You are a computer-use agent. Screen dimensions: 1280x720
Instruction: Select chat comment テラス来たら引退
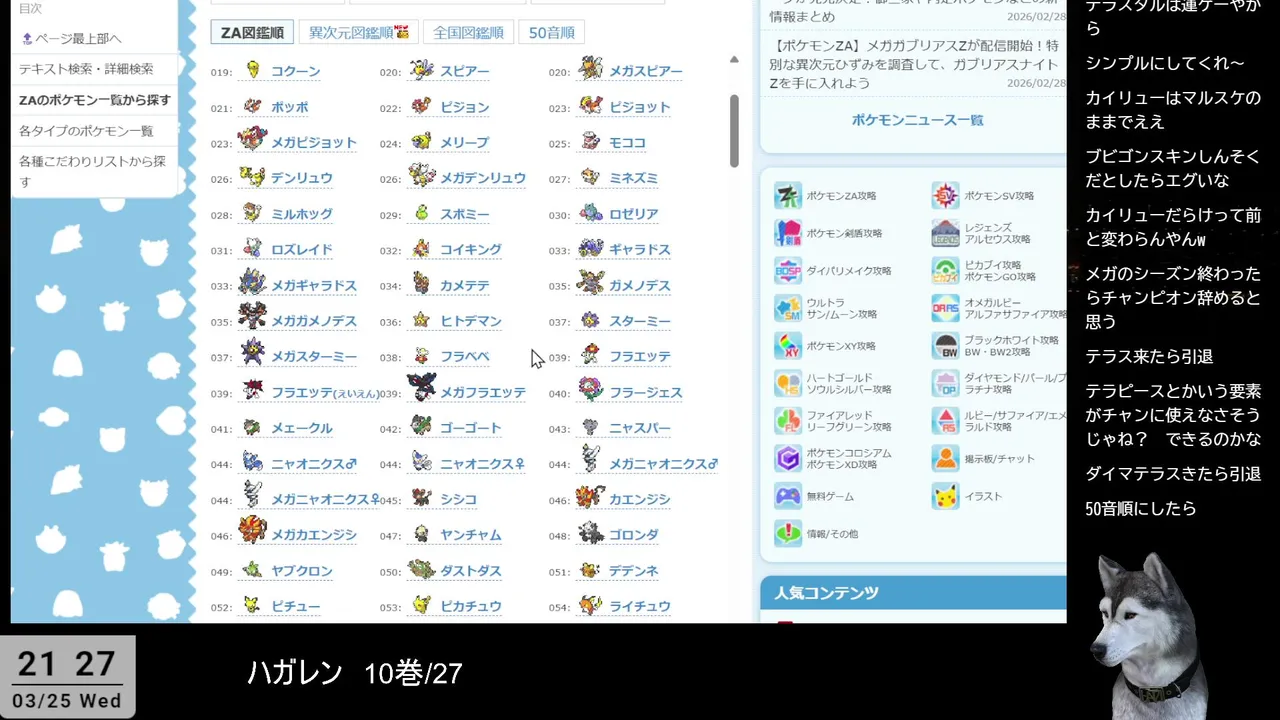click(1149, 356)
